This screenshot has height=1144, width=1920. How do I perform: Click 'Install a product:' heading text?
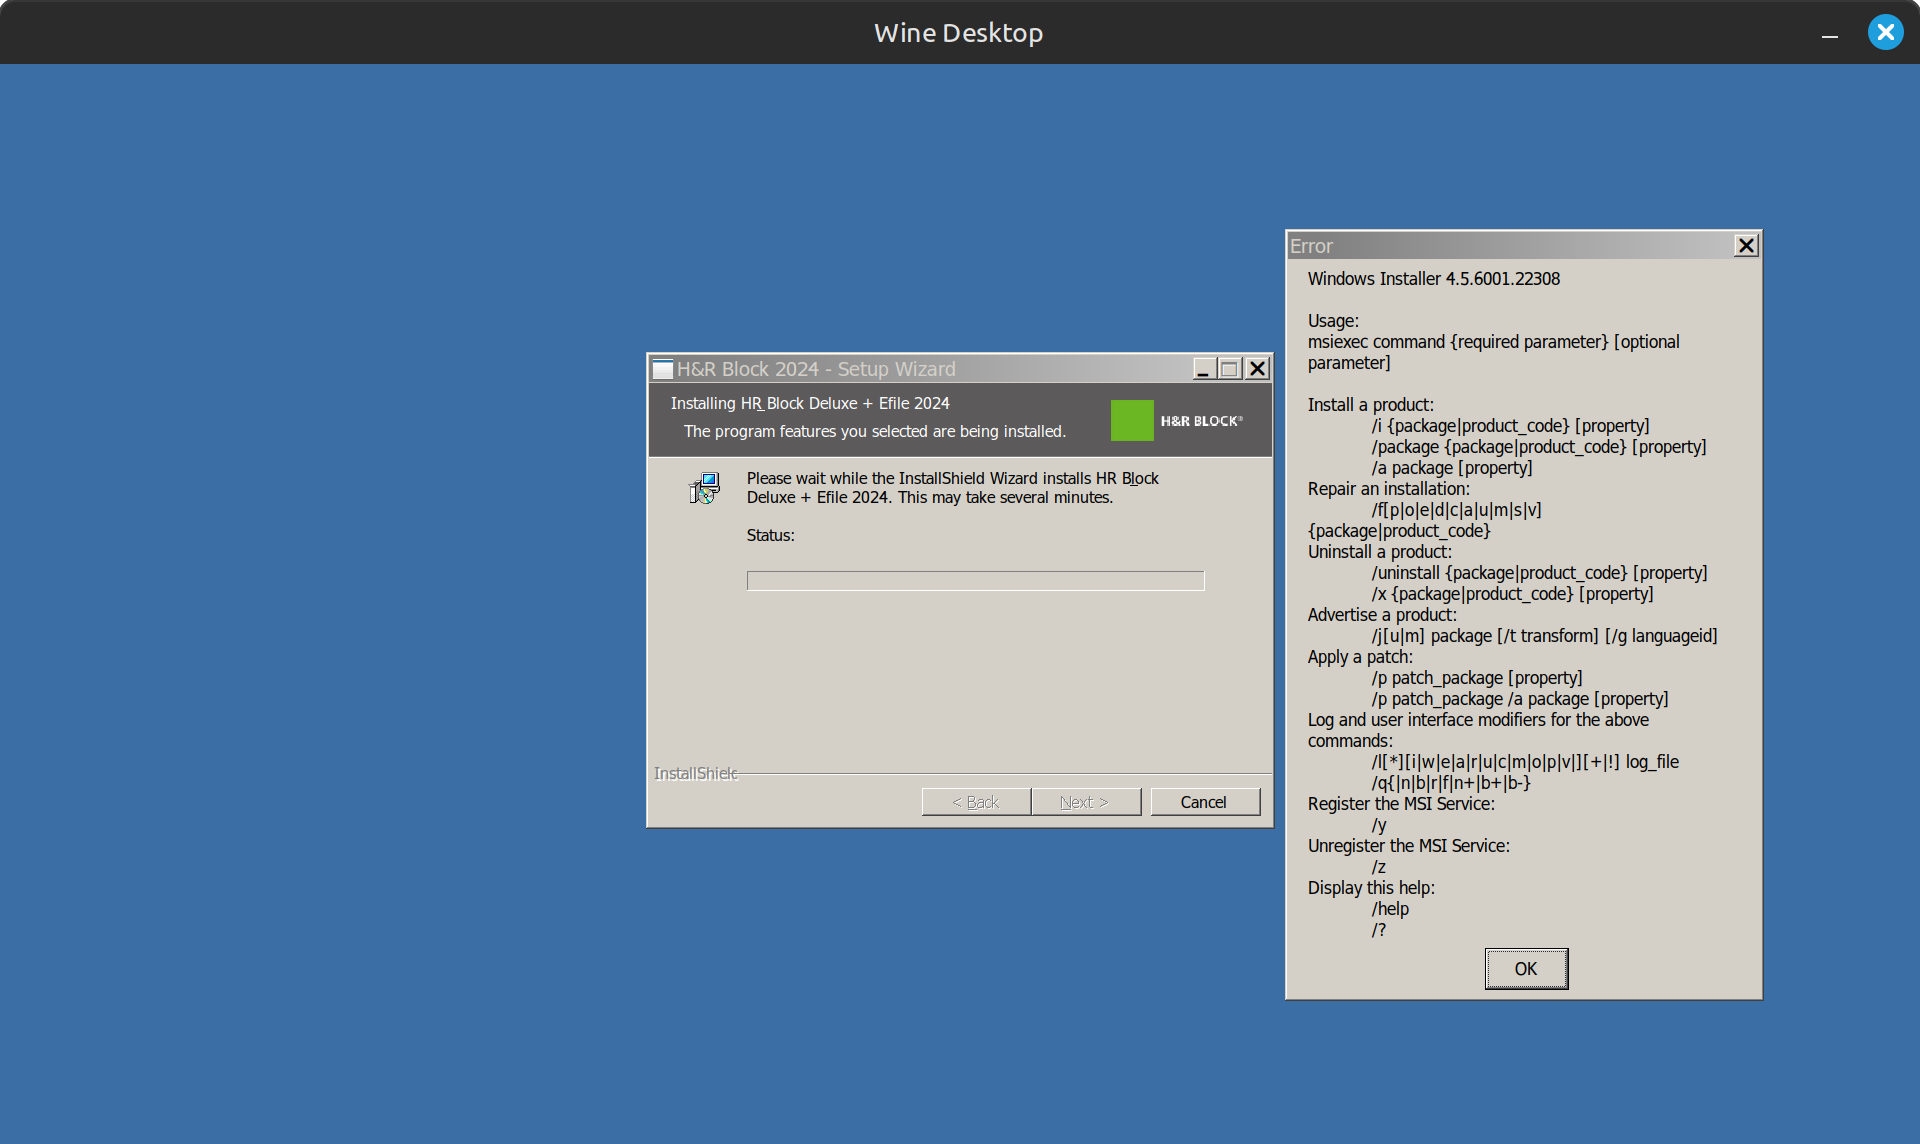pyautogui.click(x=1371, y=405)
